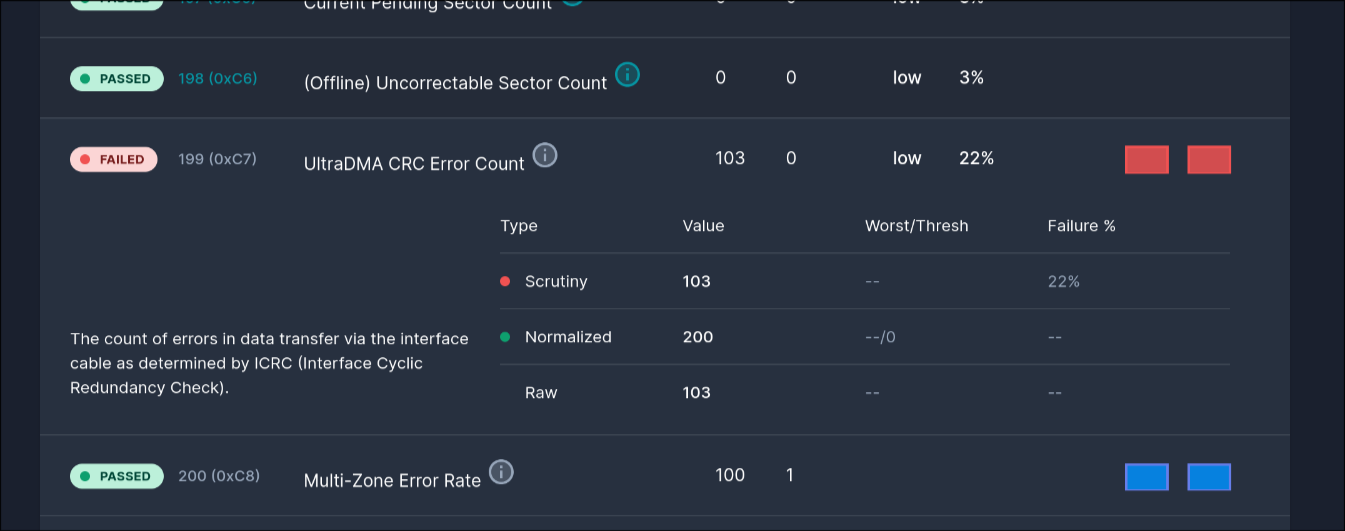Click the green dot on Normalized row
Screen dimensions: 1345x531
click(x=505, y=337)
